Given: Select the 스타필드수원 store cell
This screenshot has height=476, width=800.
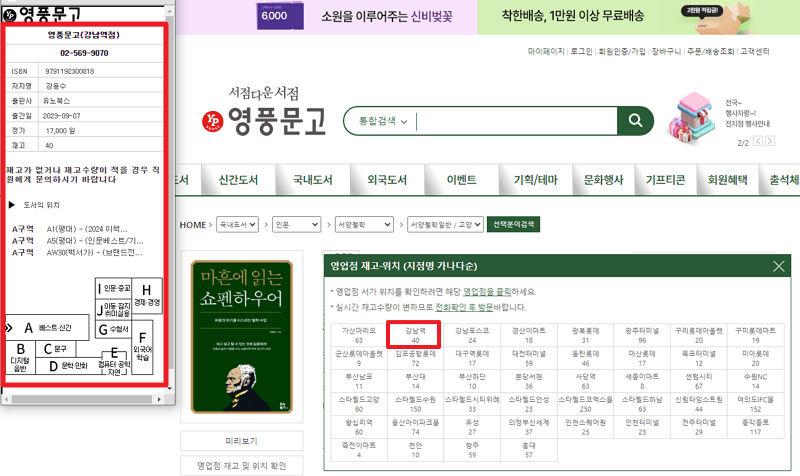Looking at the screenshot, I should [x=415, y=404].
